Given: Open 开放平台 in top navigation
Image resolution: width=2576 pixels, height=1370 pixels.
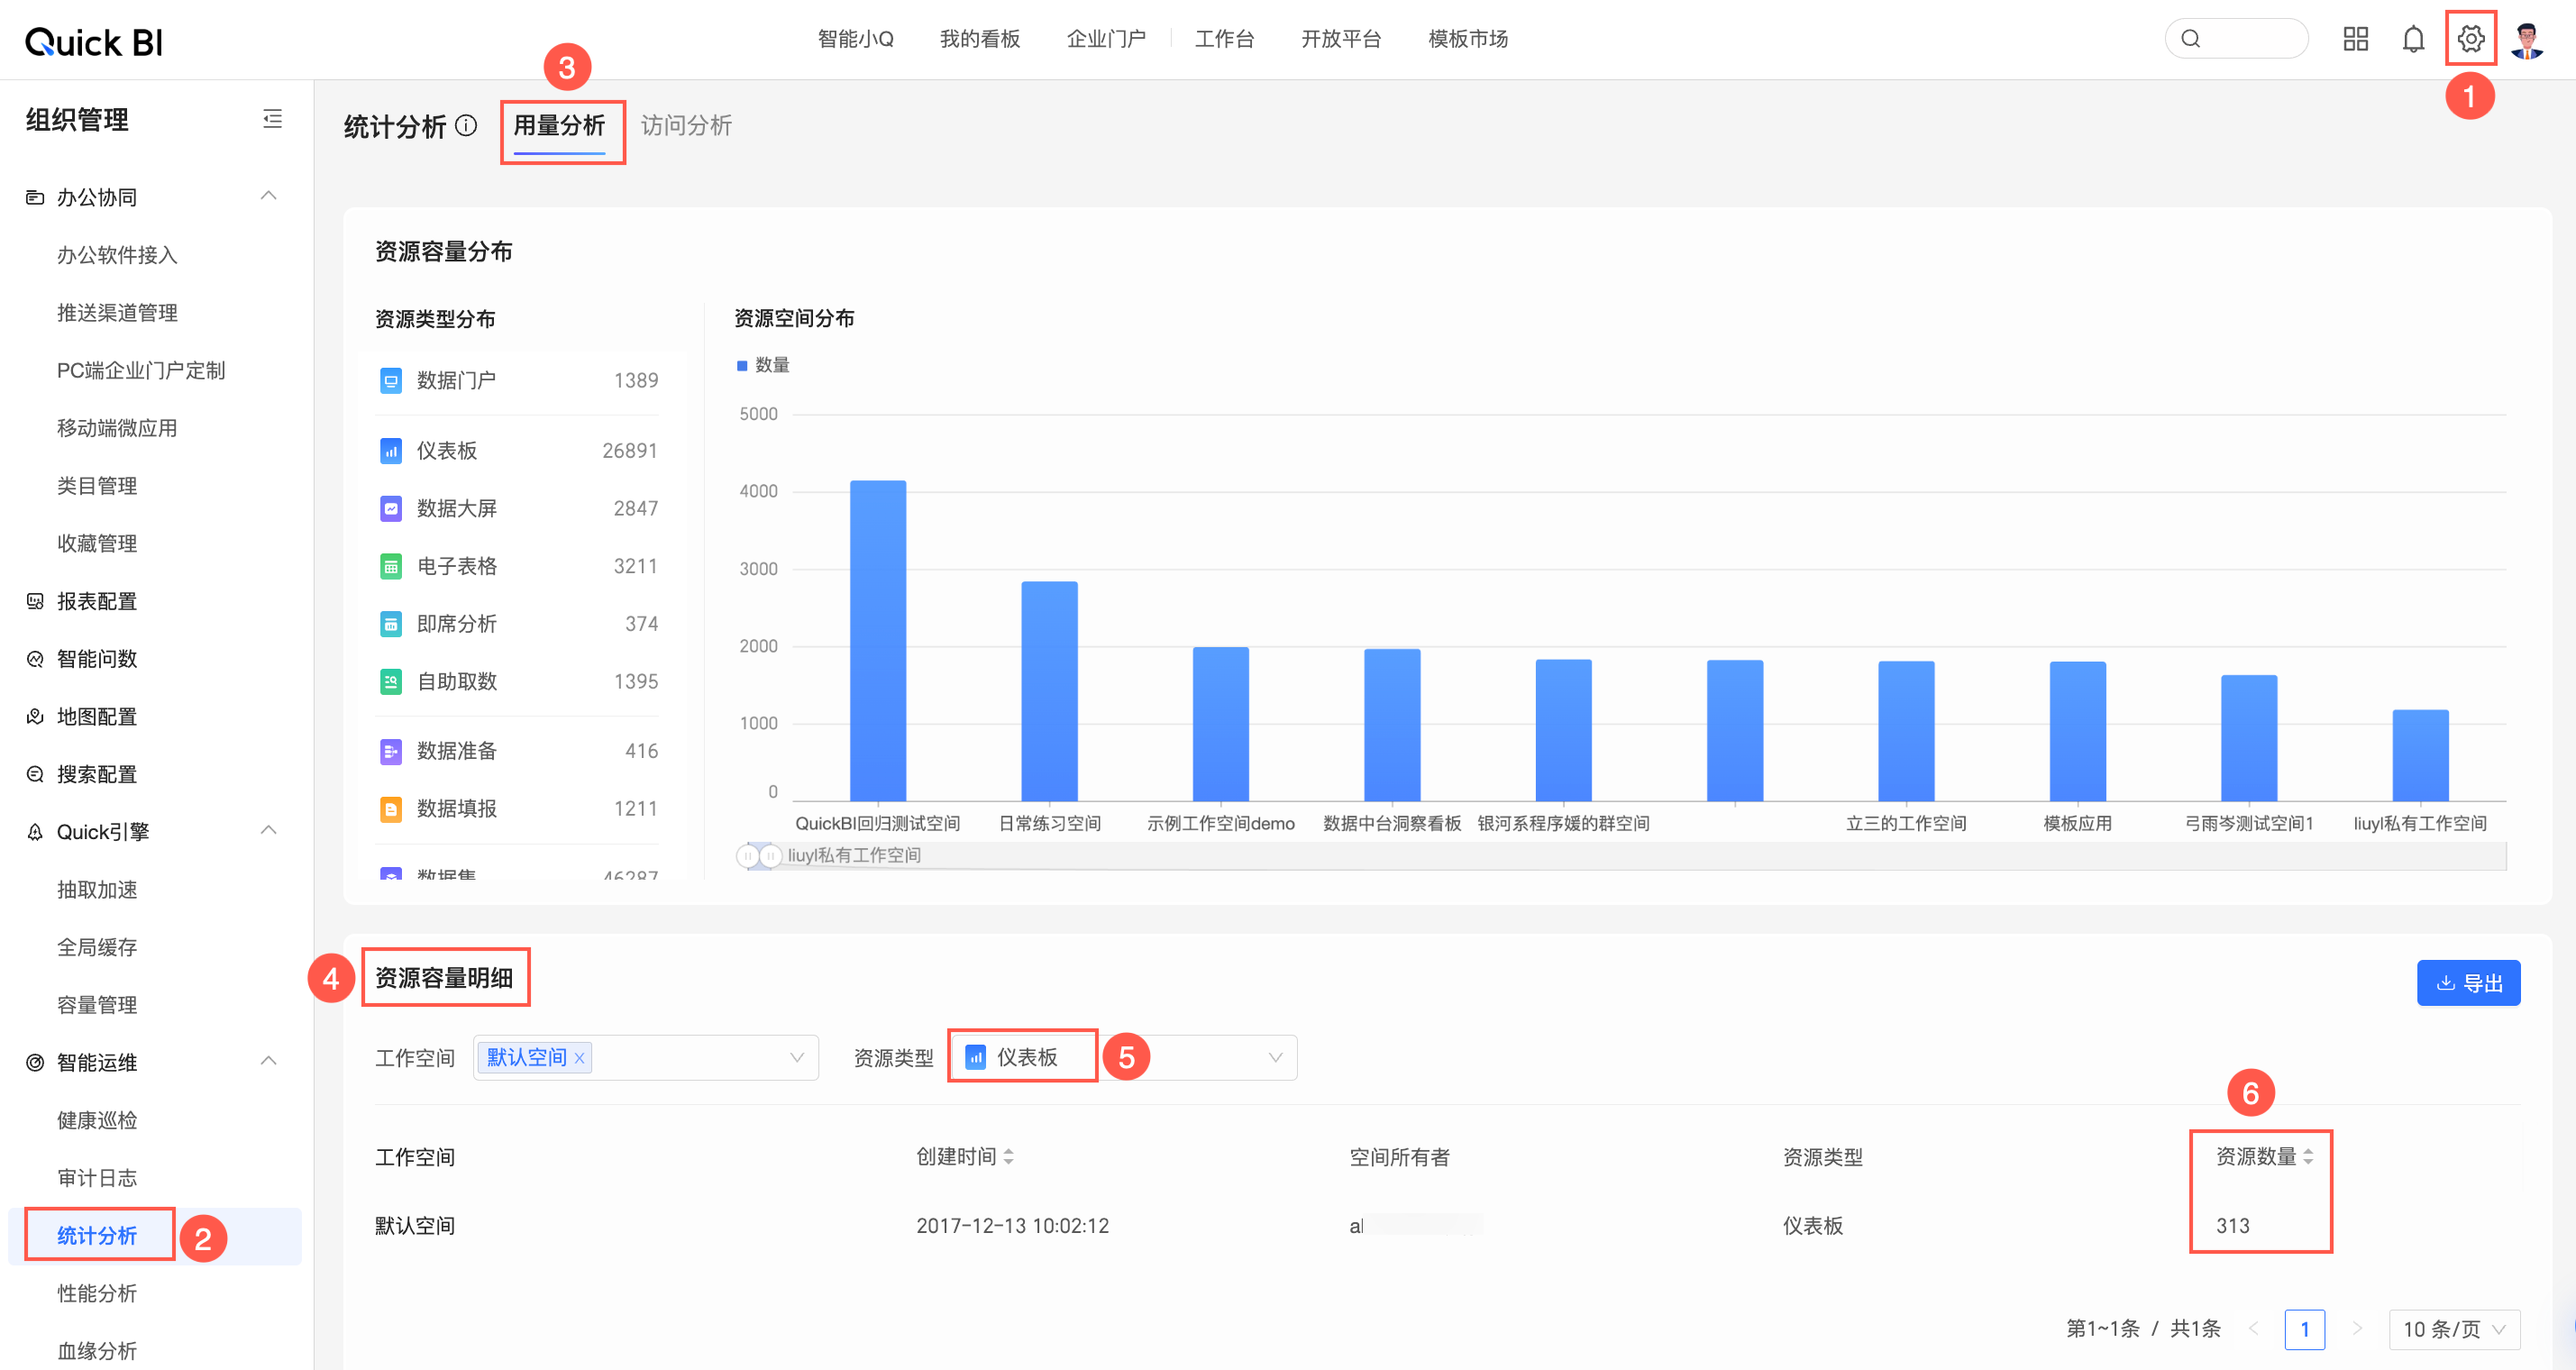Looking at the screenshot, I should pos(1341,39).
